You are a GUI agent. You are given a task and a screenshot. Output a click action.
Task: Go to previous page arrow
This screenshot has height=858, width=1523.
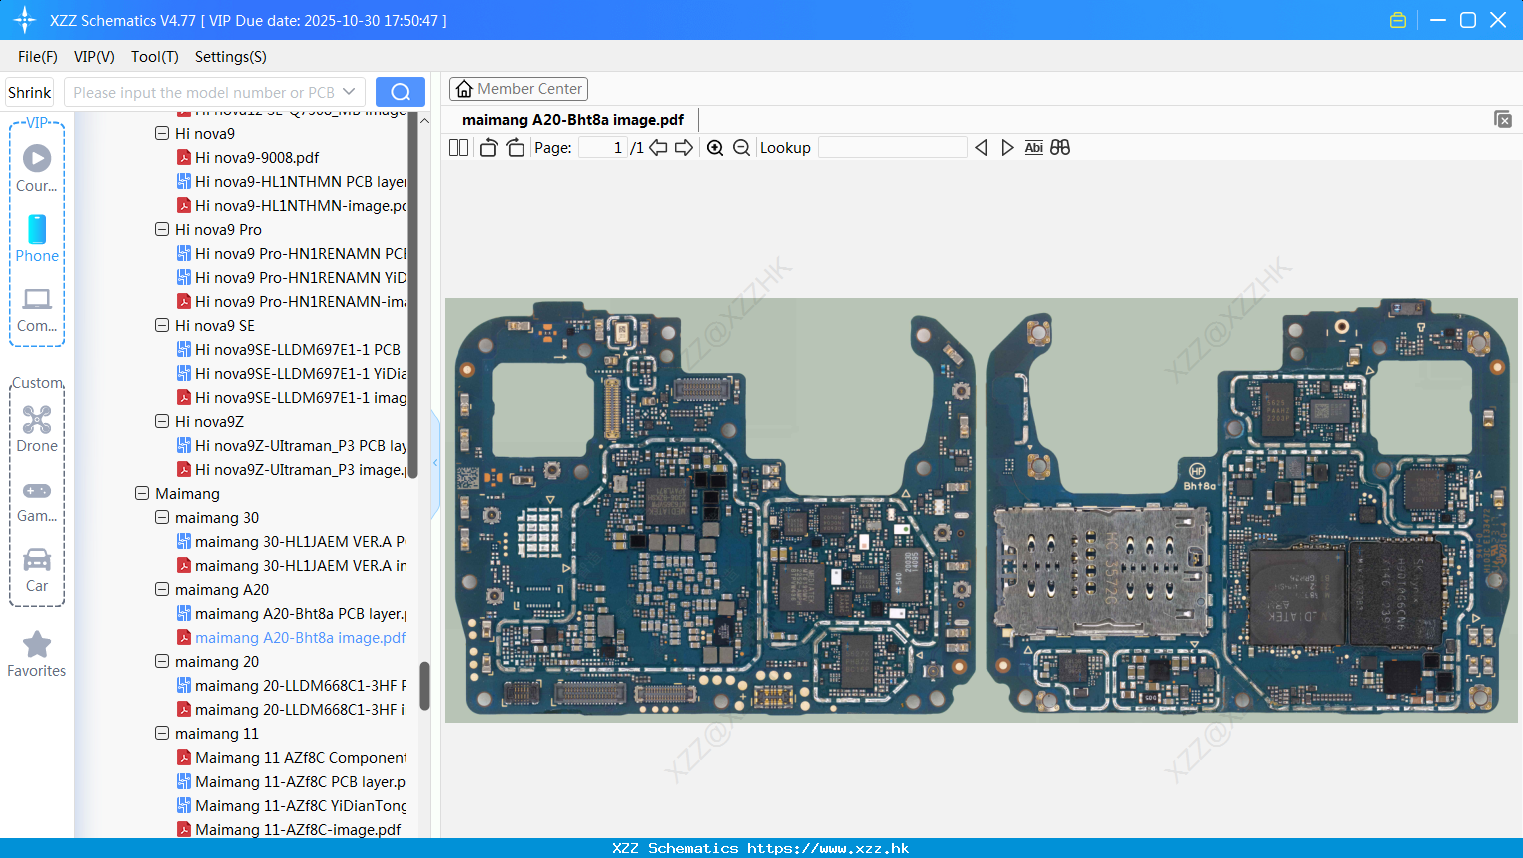click(658, 148)
